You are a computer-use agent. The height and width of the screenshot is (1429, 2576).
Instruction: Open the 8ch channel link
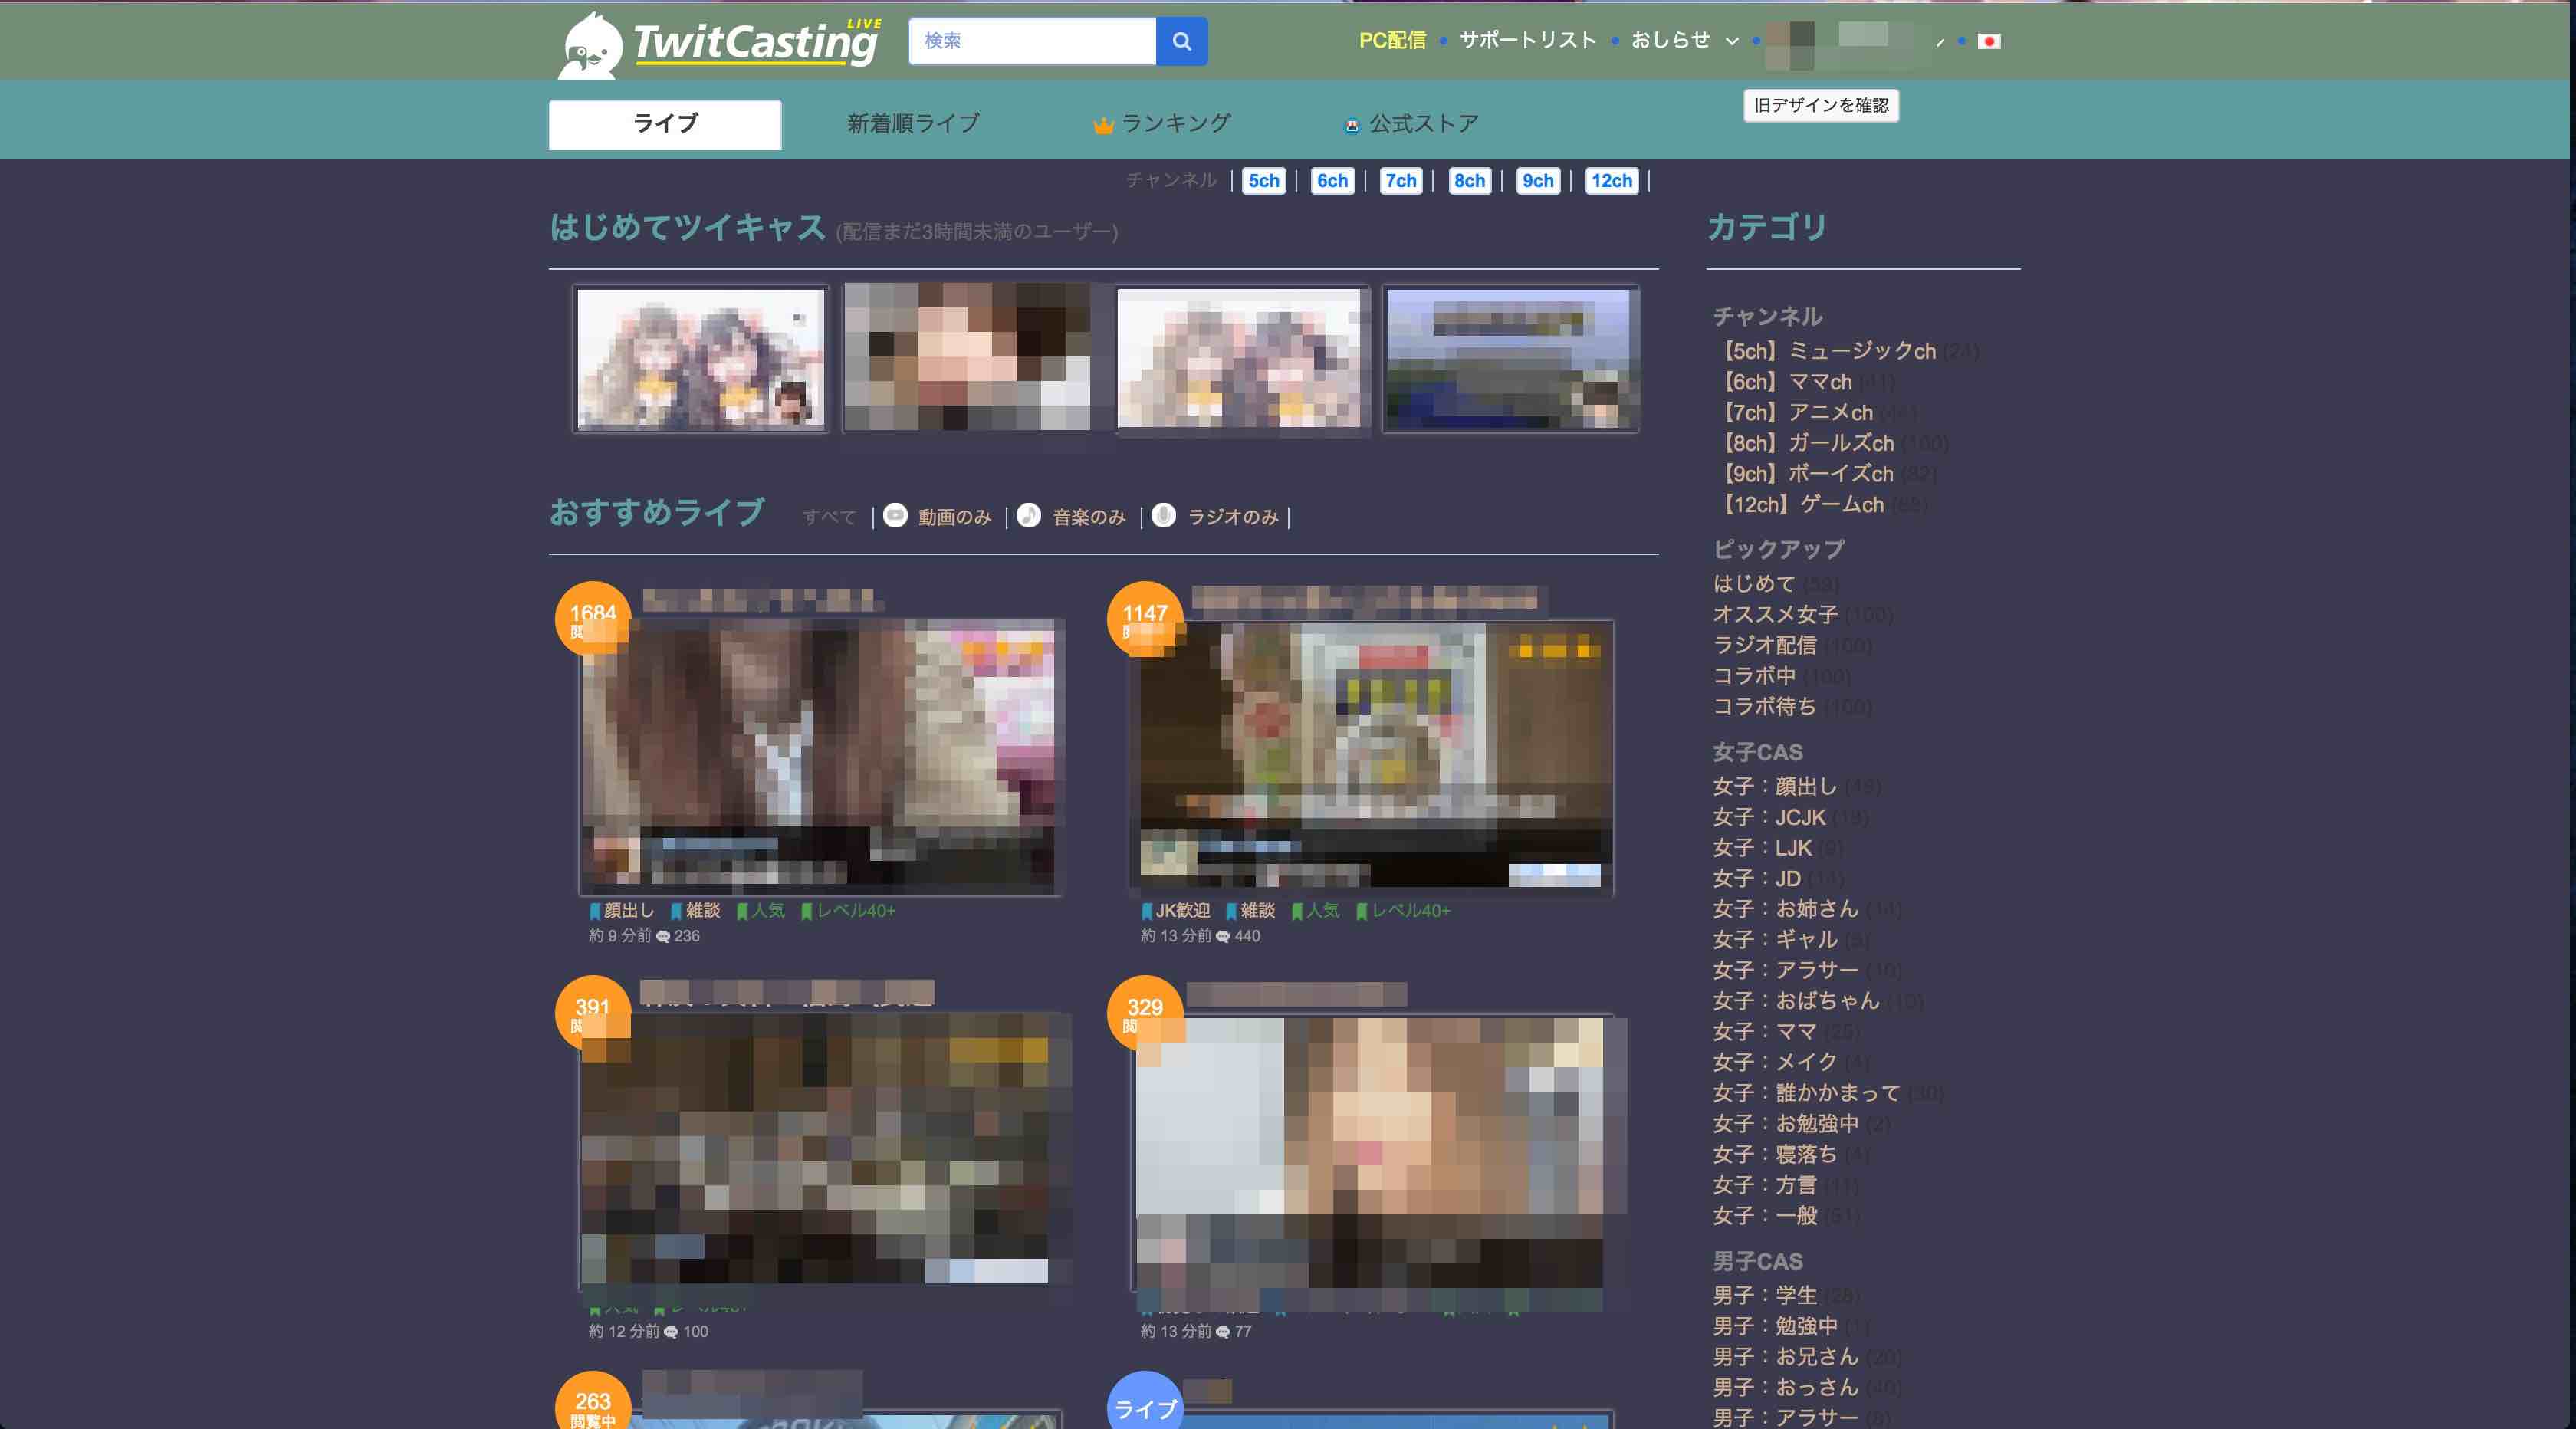point(1468,181)
